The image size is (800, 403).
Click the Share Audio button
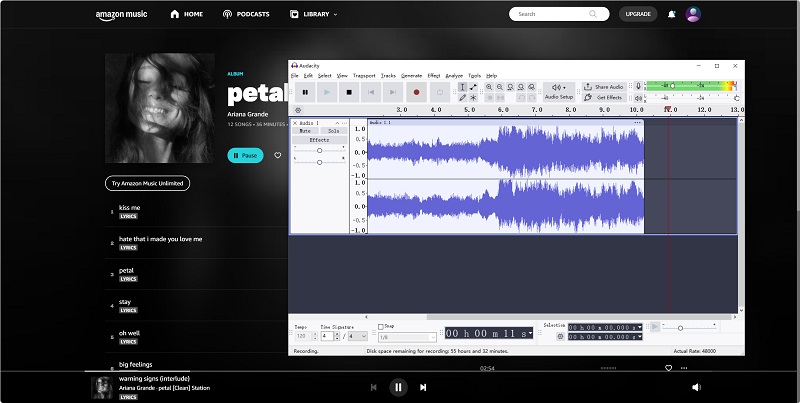(604, 87)
